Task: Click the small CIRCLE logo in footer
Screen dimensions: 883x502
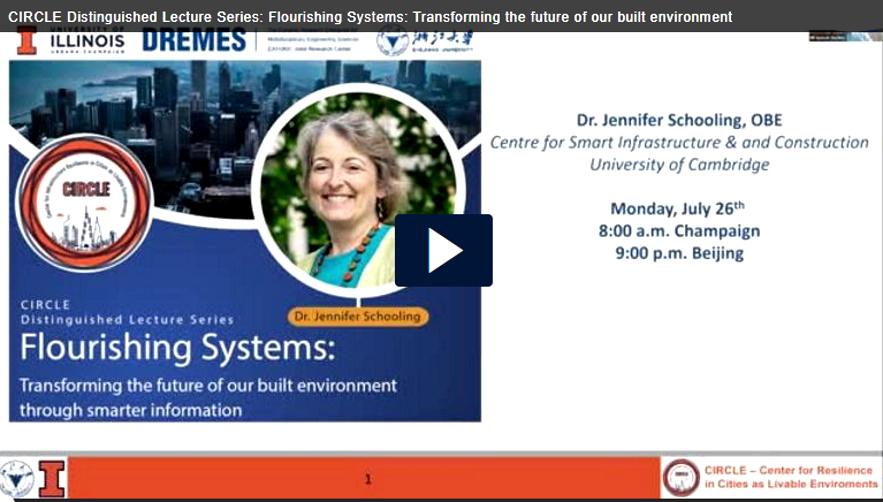Action: [x=681, y=478]
